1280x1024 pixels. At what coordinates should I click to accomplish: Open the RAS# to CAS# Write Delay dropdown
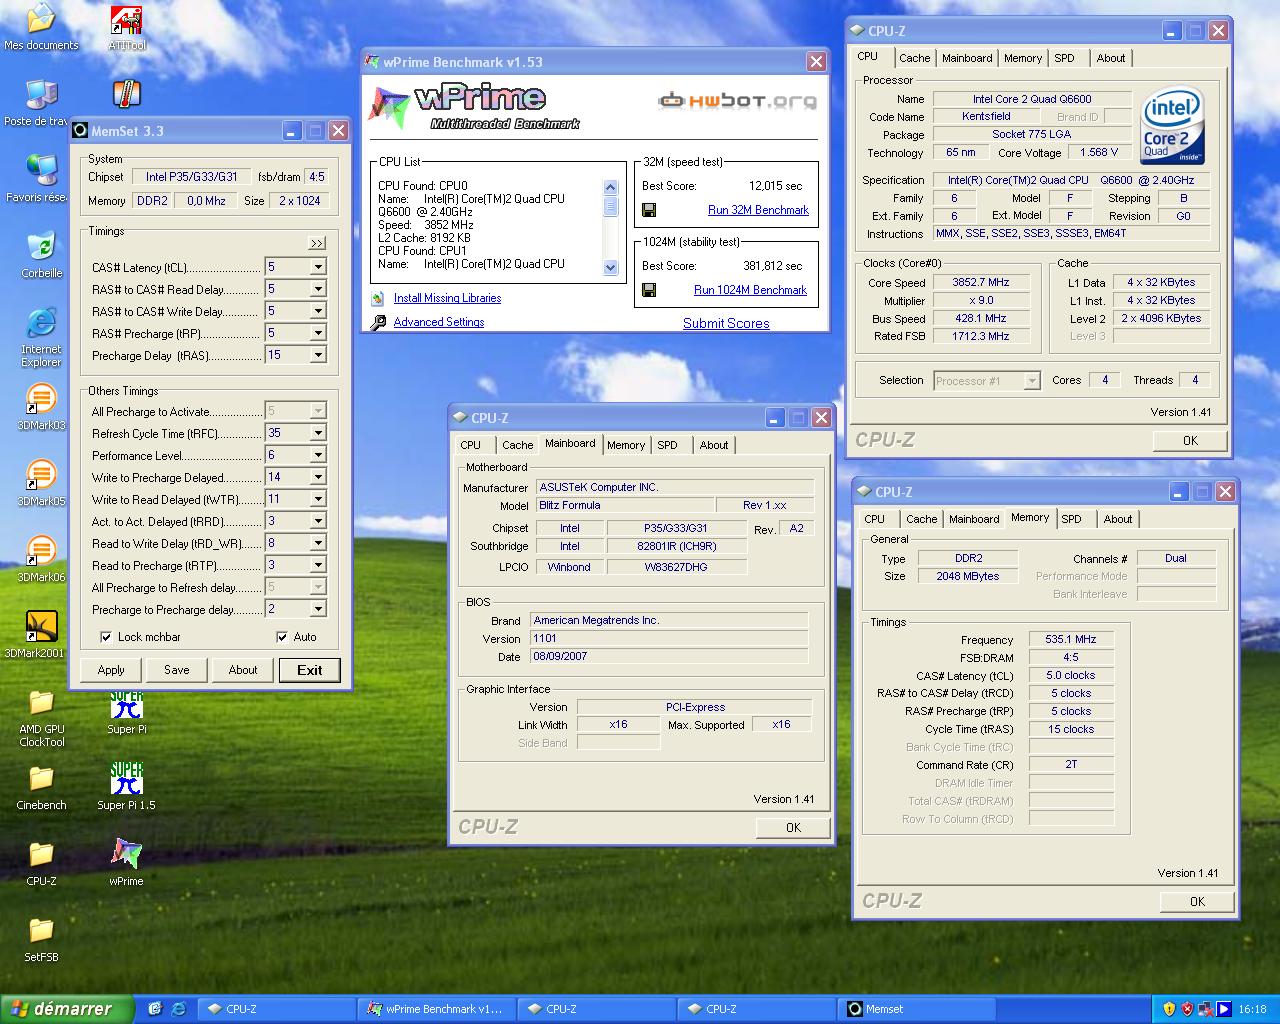(318, 311)
